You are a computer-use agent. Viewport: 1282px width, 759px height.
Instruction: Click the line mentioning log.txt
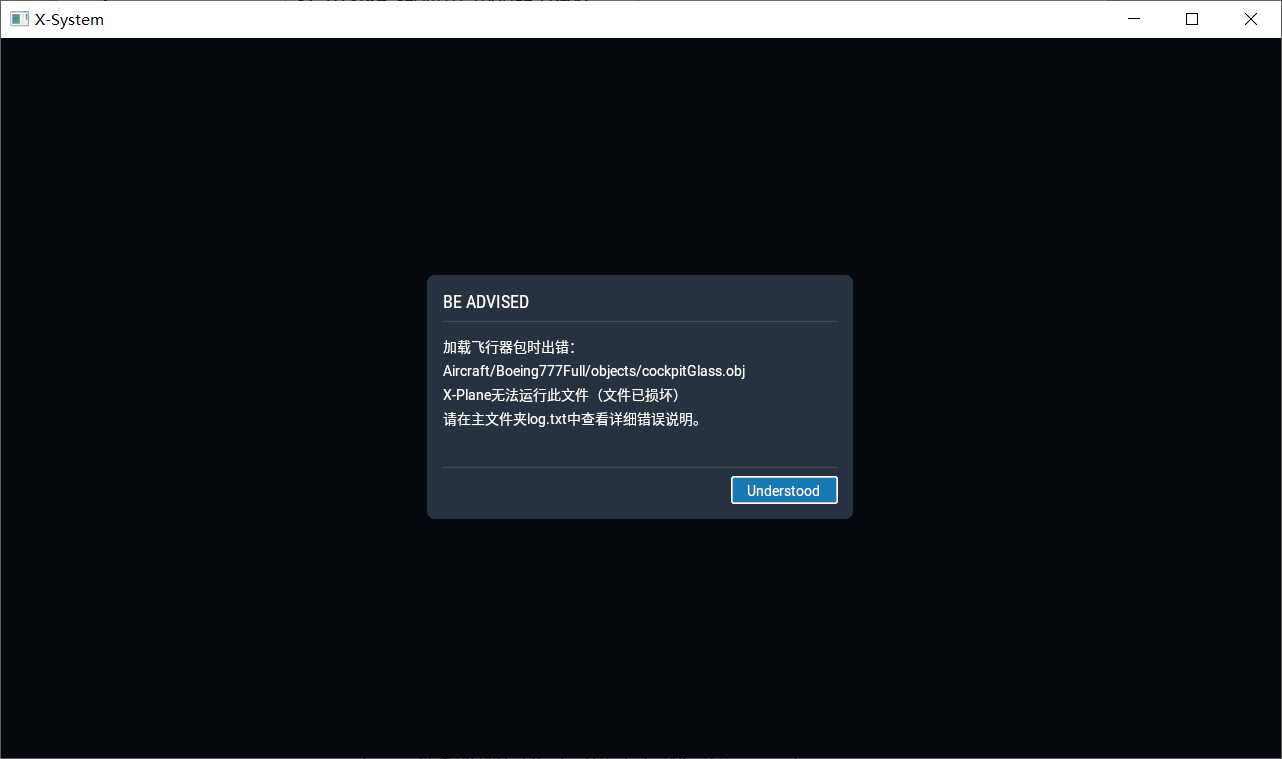coord(574,419)
